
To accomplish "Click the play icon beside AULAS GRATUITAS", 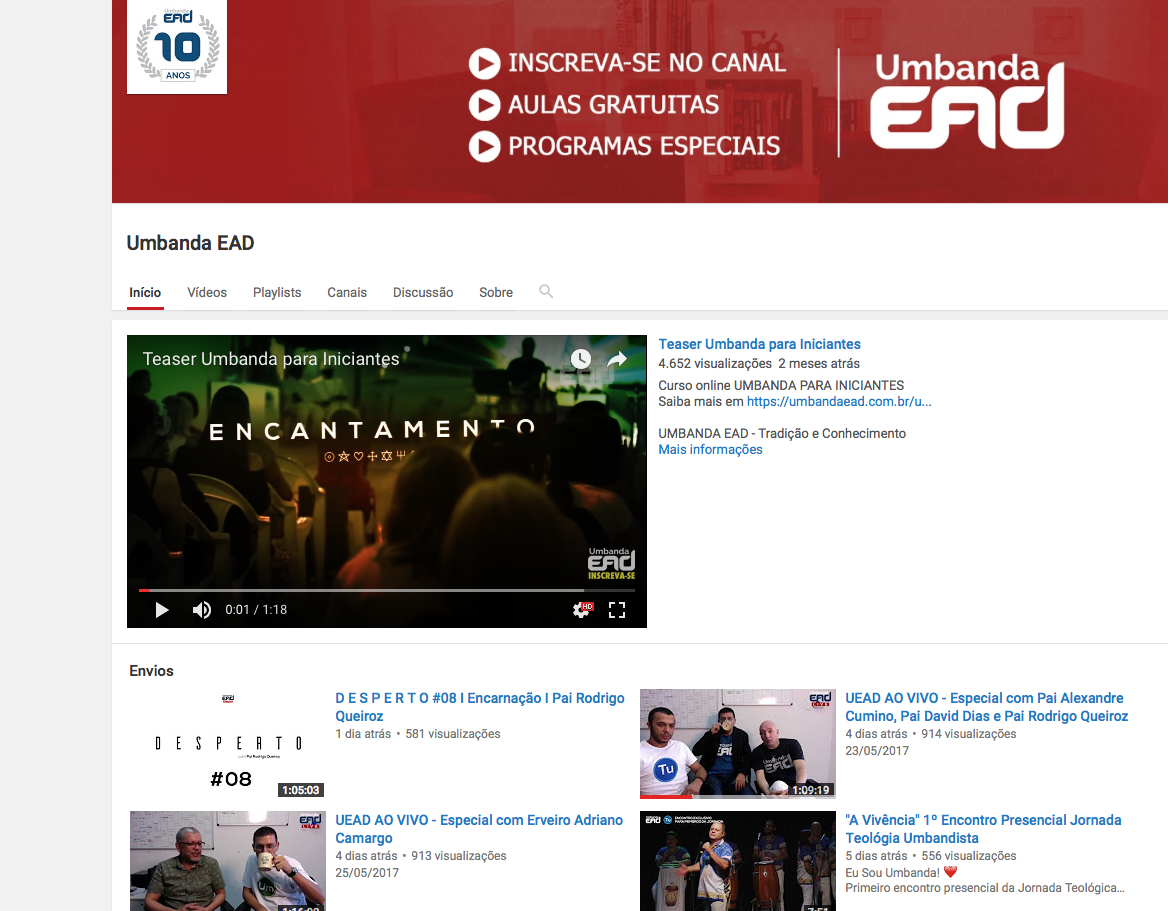I will (484, 105).
